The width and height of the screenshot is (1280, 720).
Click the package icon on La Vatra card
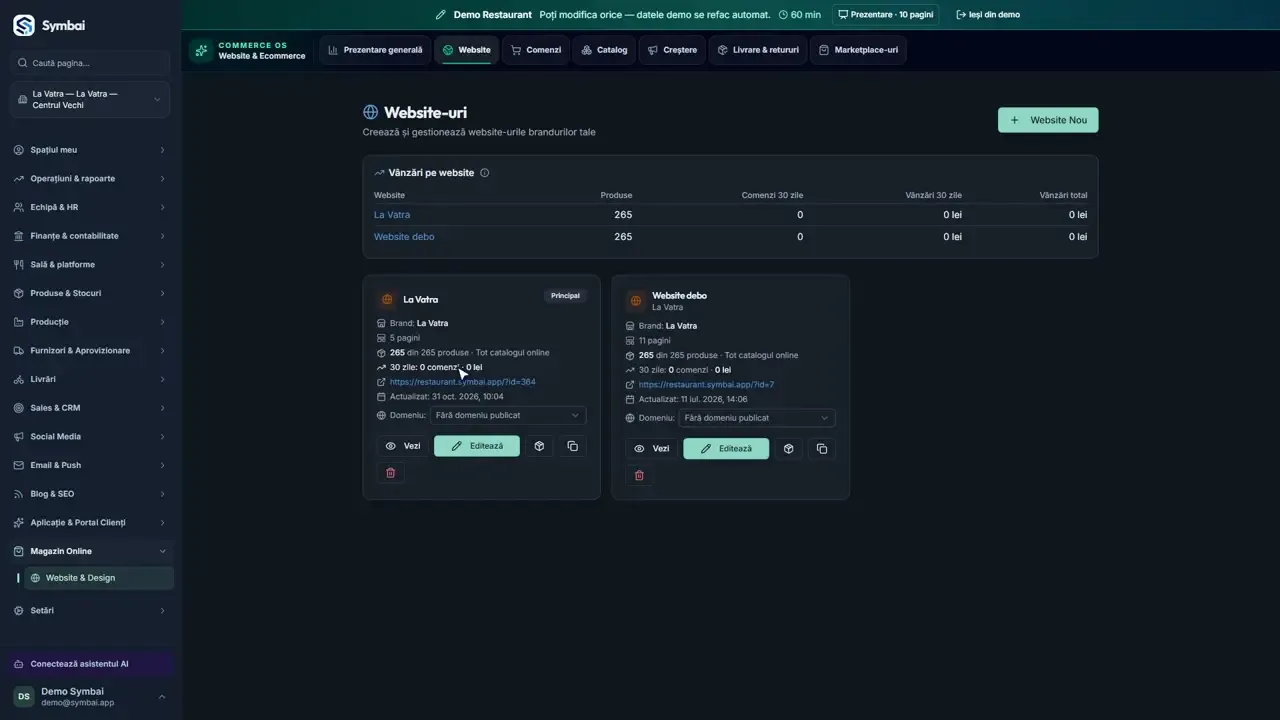coord(539,446)
